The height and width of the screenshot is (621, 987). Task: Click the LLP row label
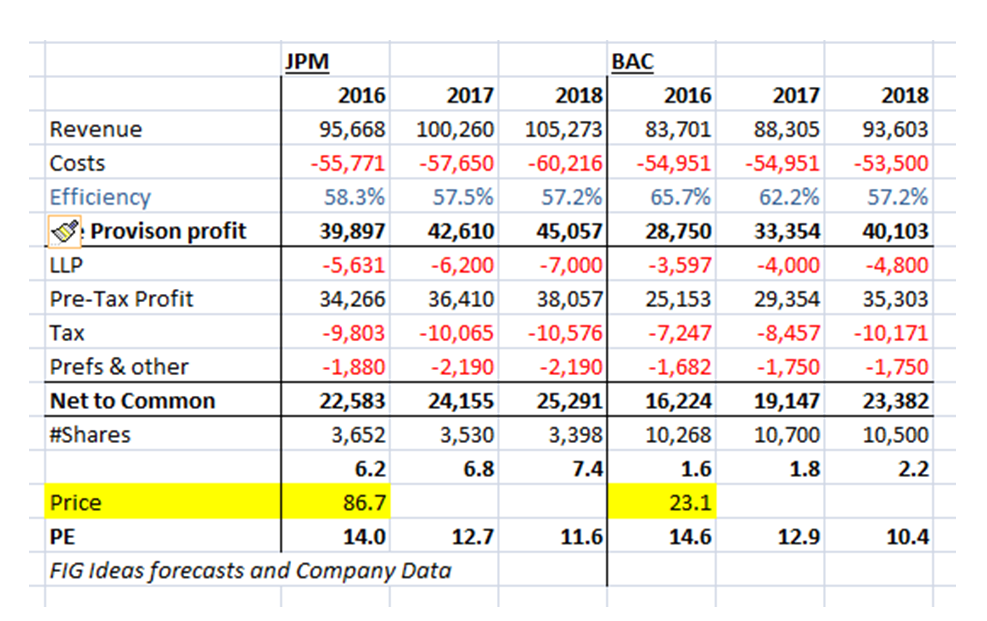[x=66, y=265]
